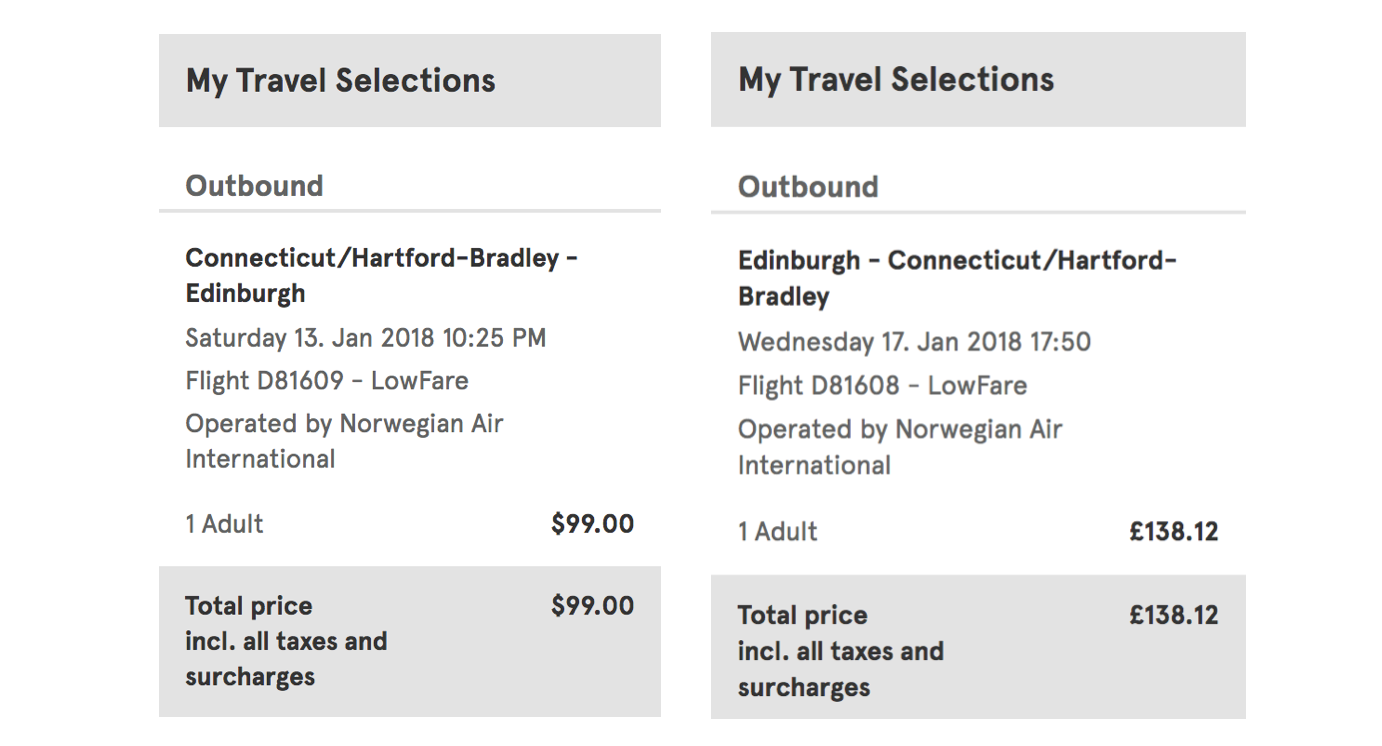Click the $99.00 fare next to 1 Adult

[x=592, y=524]
